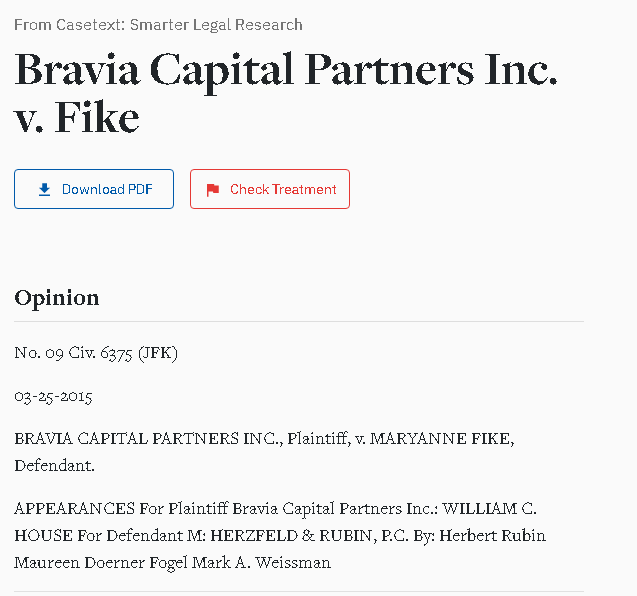The image size is (637, 596).
Task: Select the Opinion section heading
Action: [x=56, y=298]
